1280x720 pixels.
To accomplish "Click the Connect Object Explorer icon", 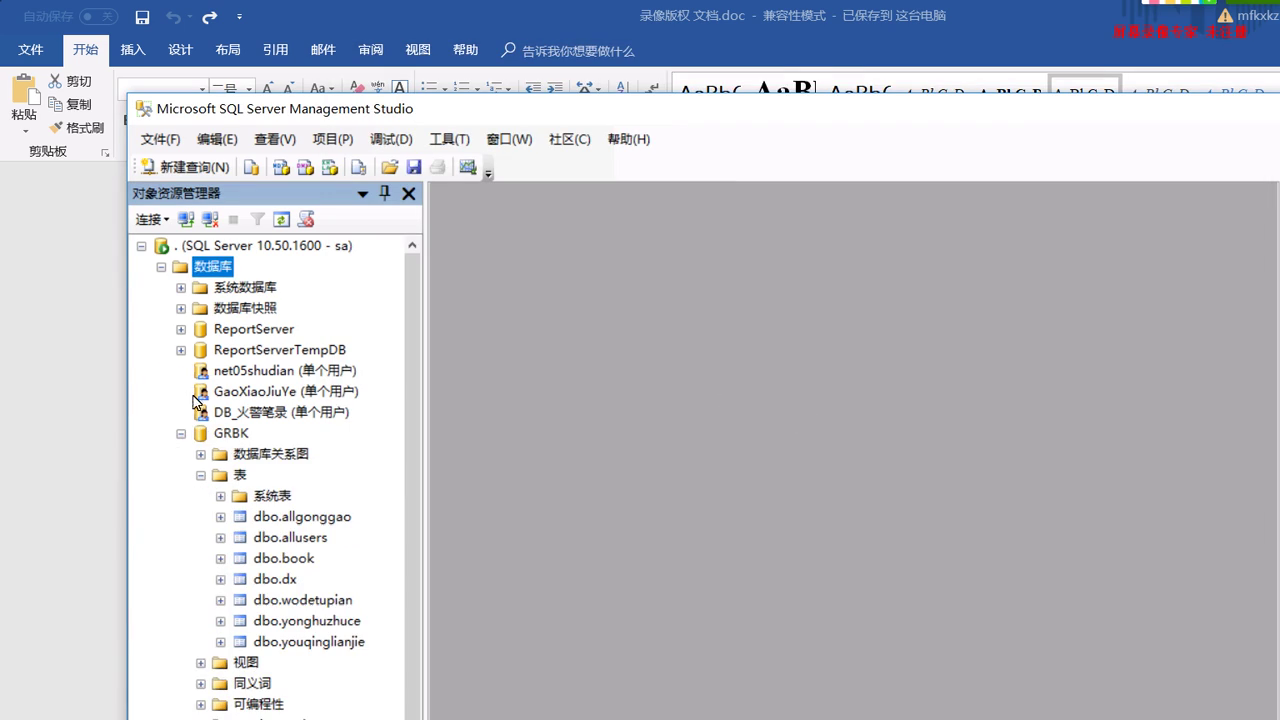I will tap(186, 219).
